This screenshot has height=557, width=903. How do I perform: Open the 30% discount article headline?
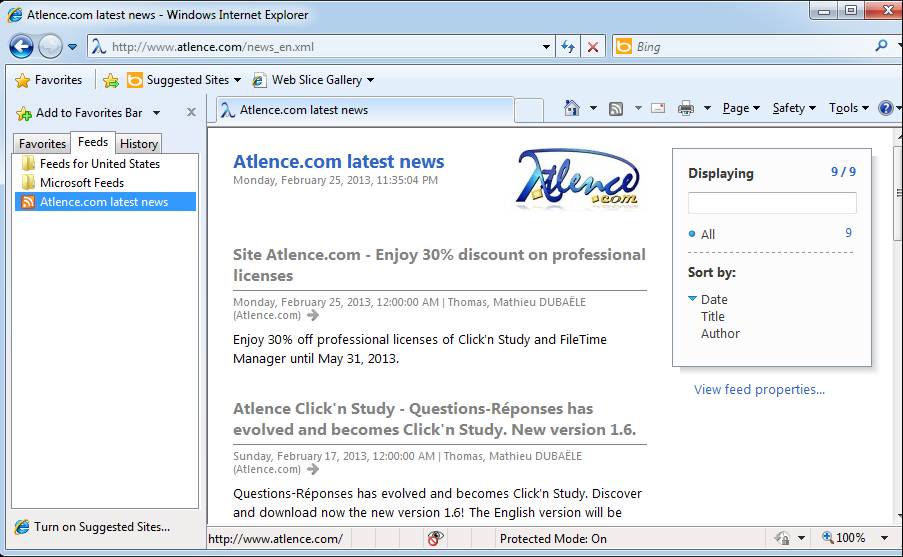(x=439, y=265)
